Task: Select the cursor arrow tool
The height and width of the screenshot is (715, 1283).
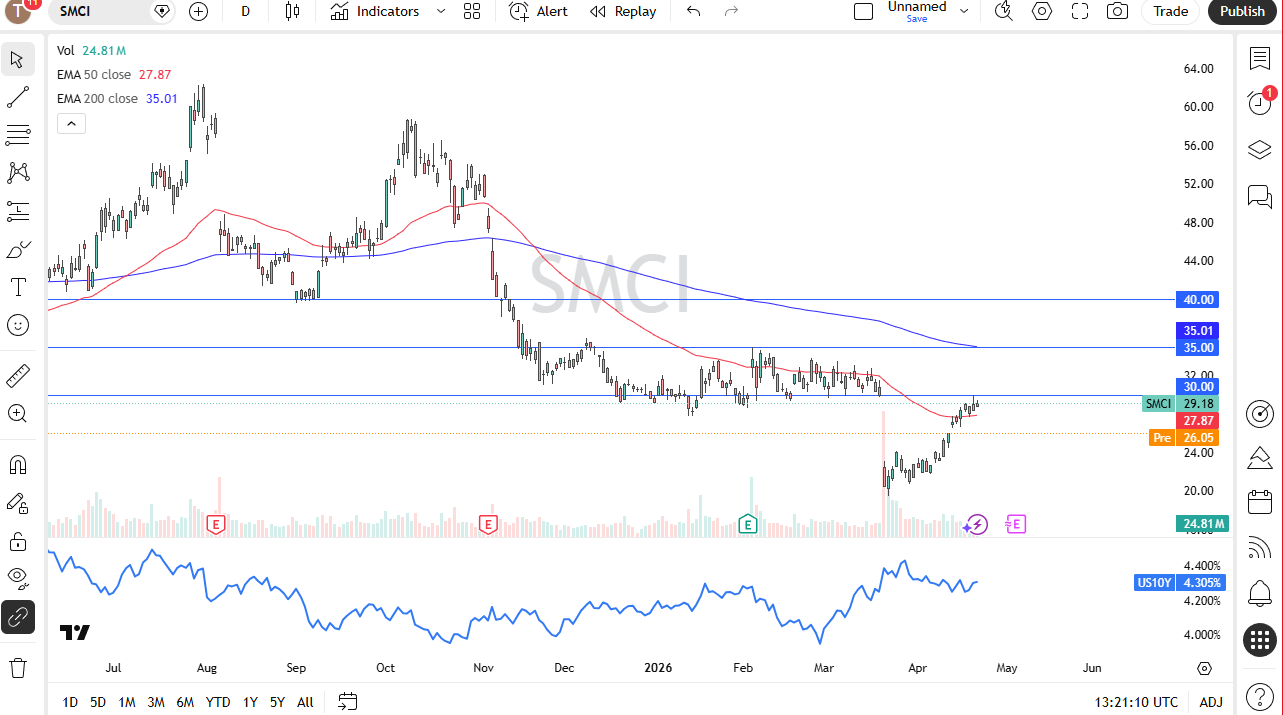Action: [18, 59]
